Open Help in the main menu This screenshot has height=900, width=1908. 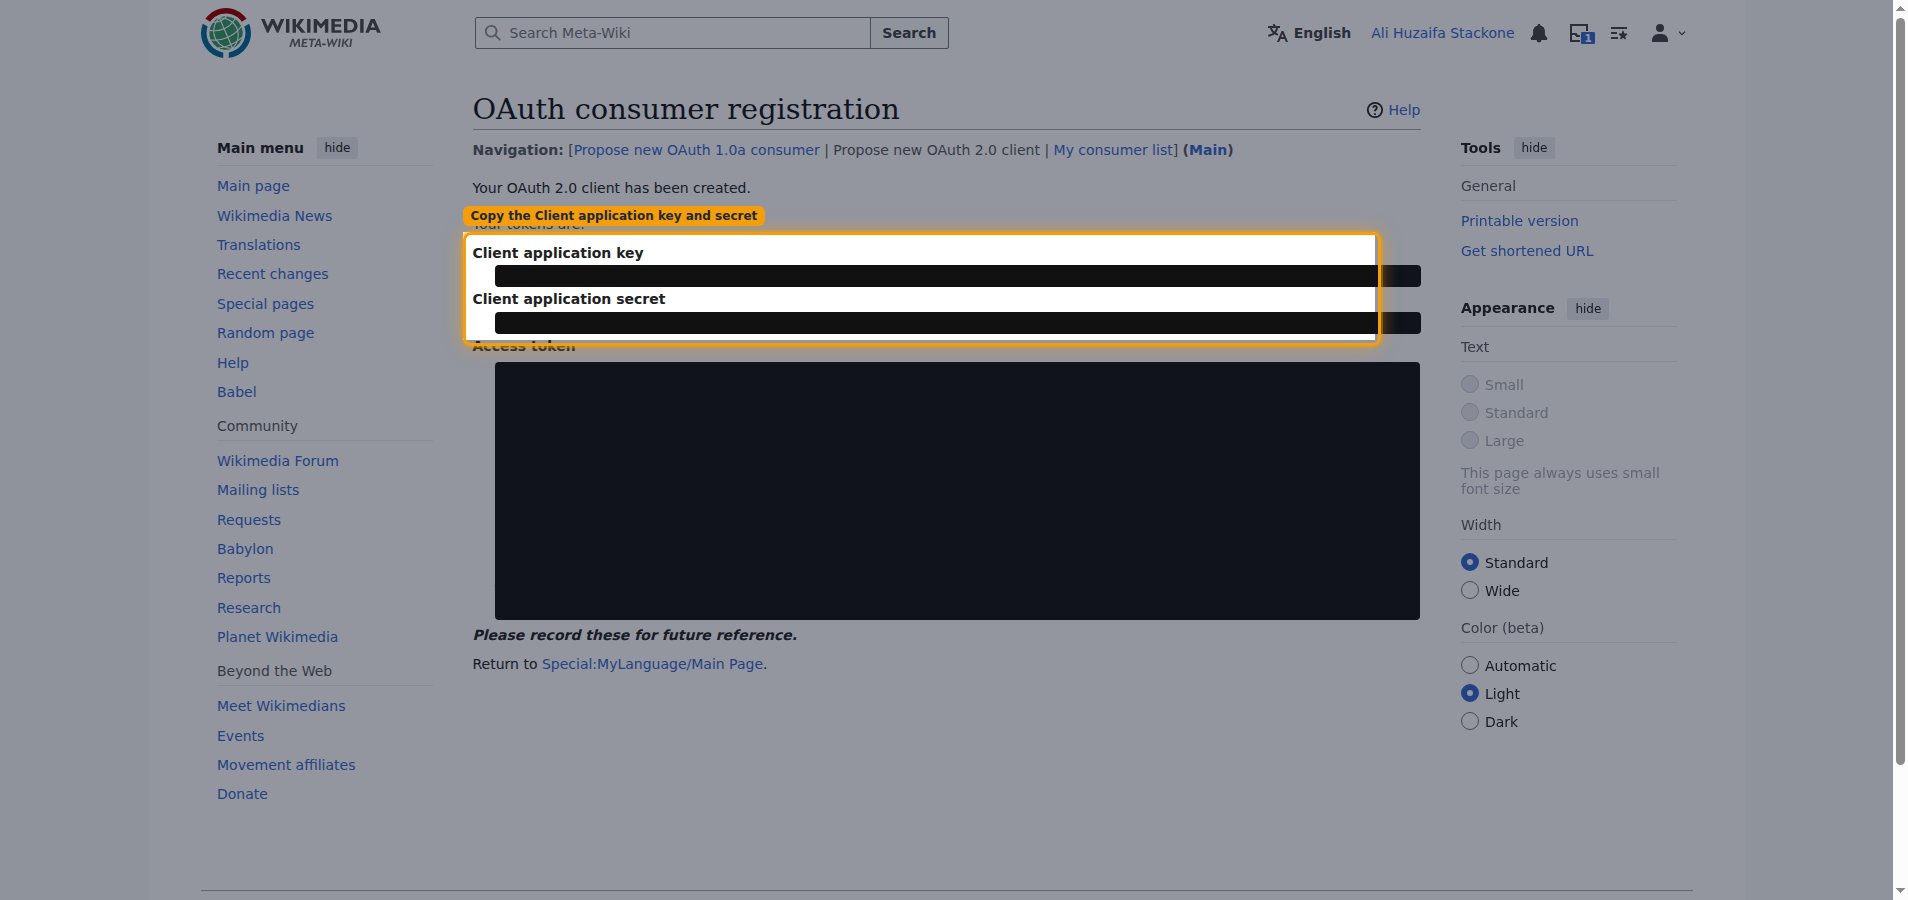click(233, 363)
